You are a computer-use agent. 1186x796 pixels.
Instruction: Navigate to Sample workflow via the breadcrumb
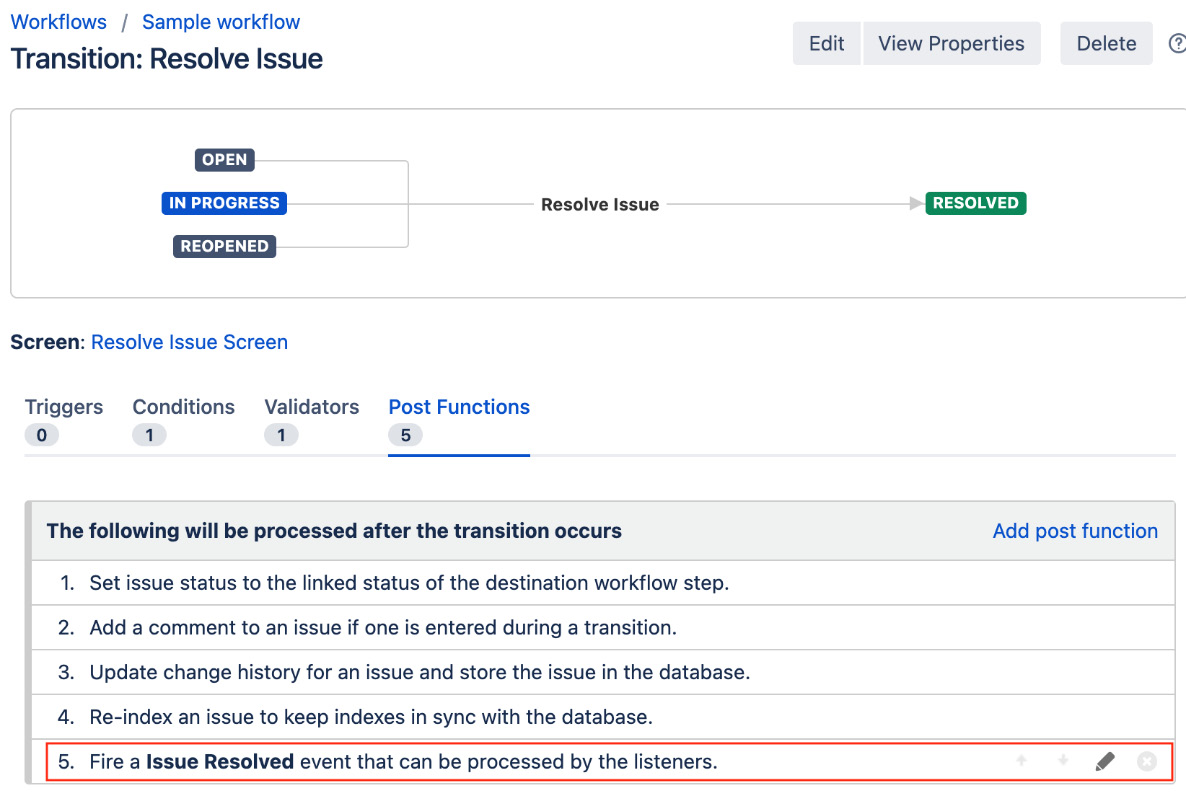click(220, 21)
